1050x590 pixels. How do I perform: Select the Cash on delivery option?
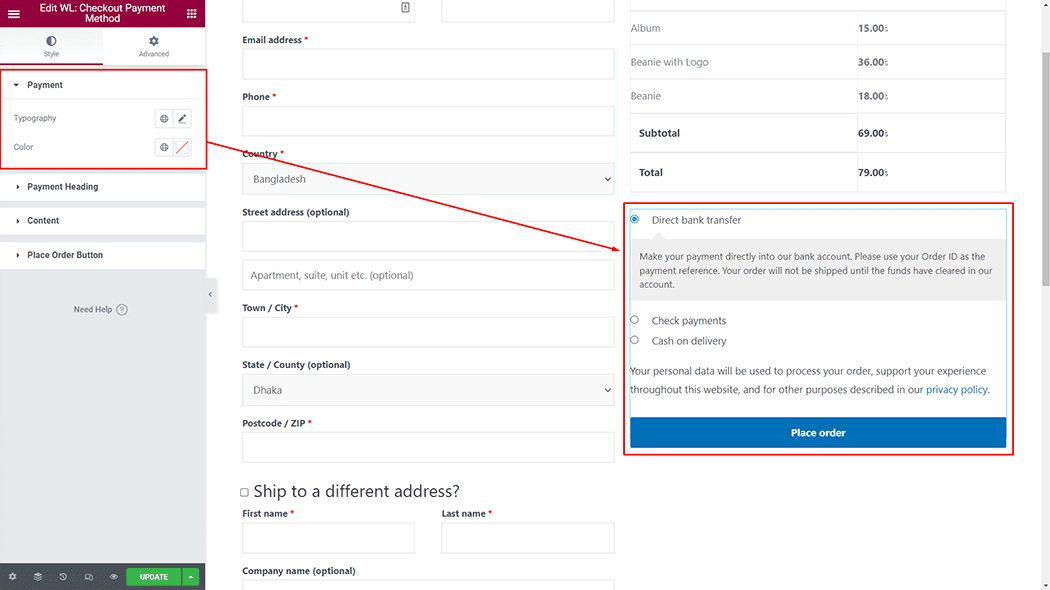coord(635,340)
